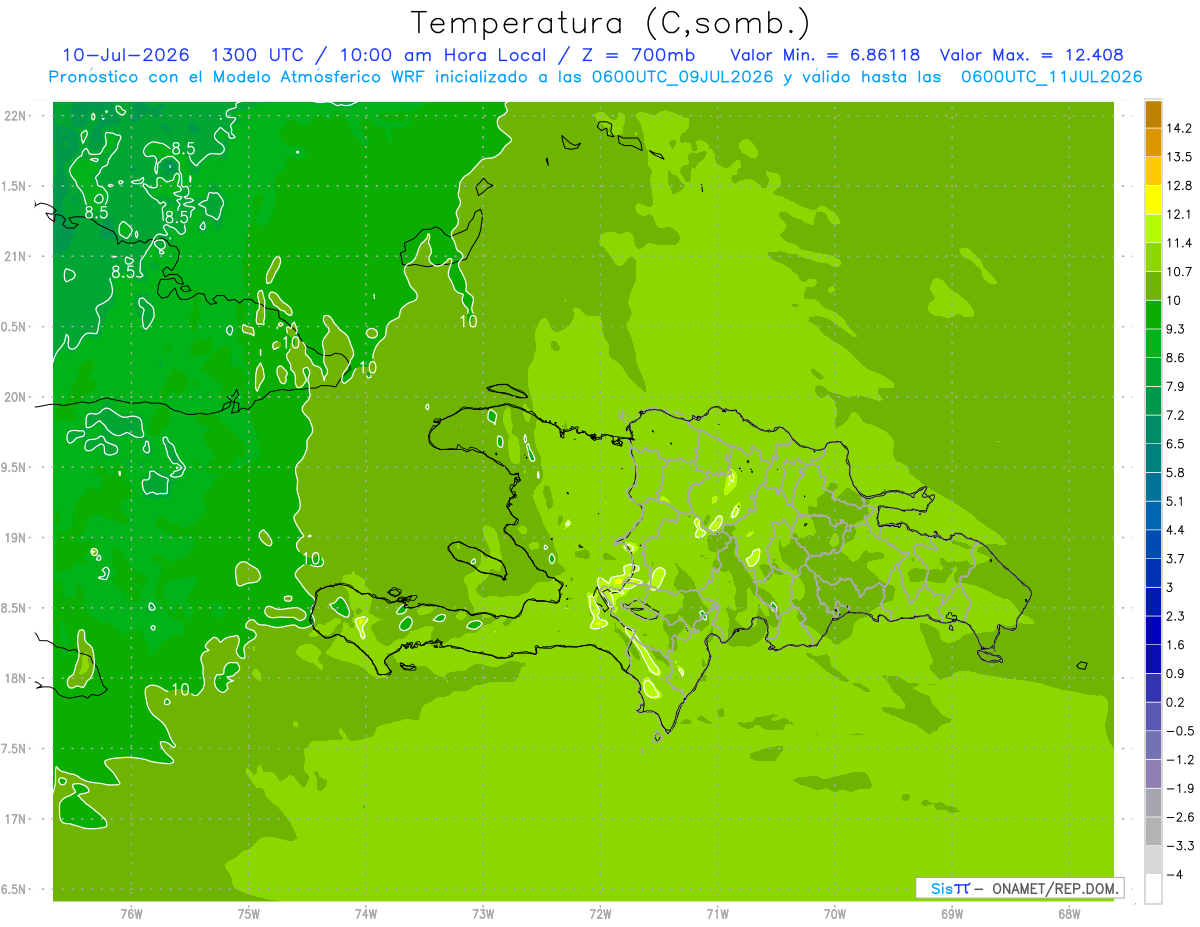Image resolution: width=1200 pixels, height=927 pixels.
Task: Click the "70W" longitude label
Action: [x=834, y=914]
